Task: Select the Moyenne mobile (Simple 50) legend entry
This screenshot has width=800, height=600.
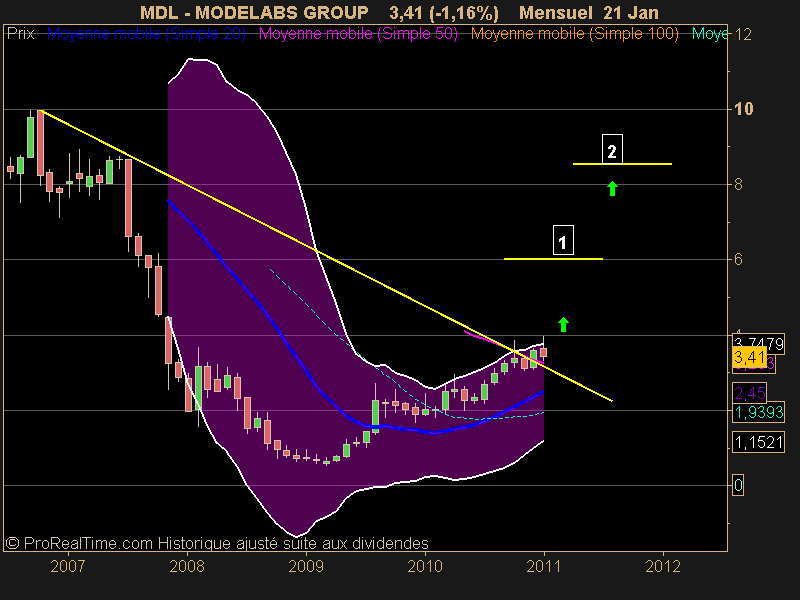Action: click(x=358, y=34)
